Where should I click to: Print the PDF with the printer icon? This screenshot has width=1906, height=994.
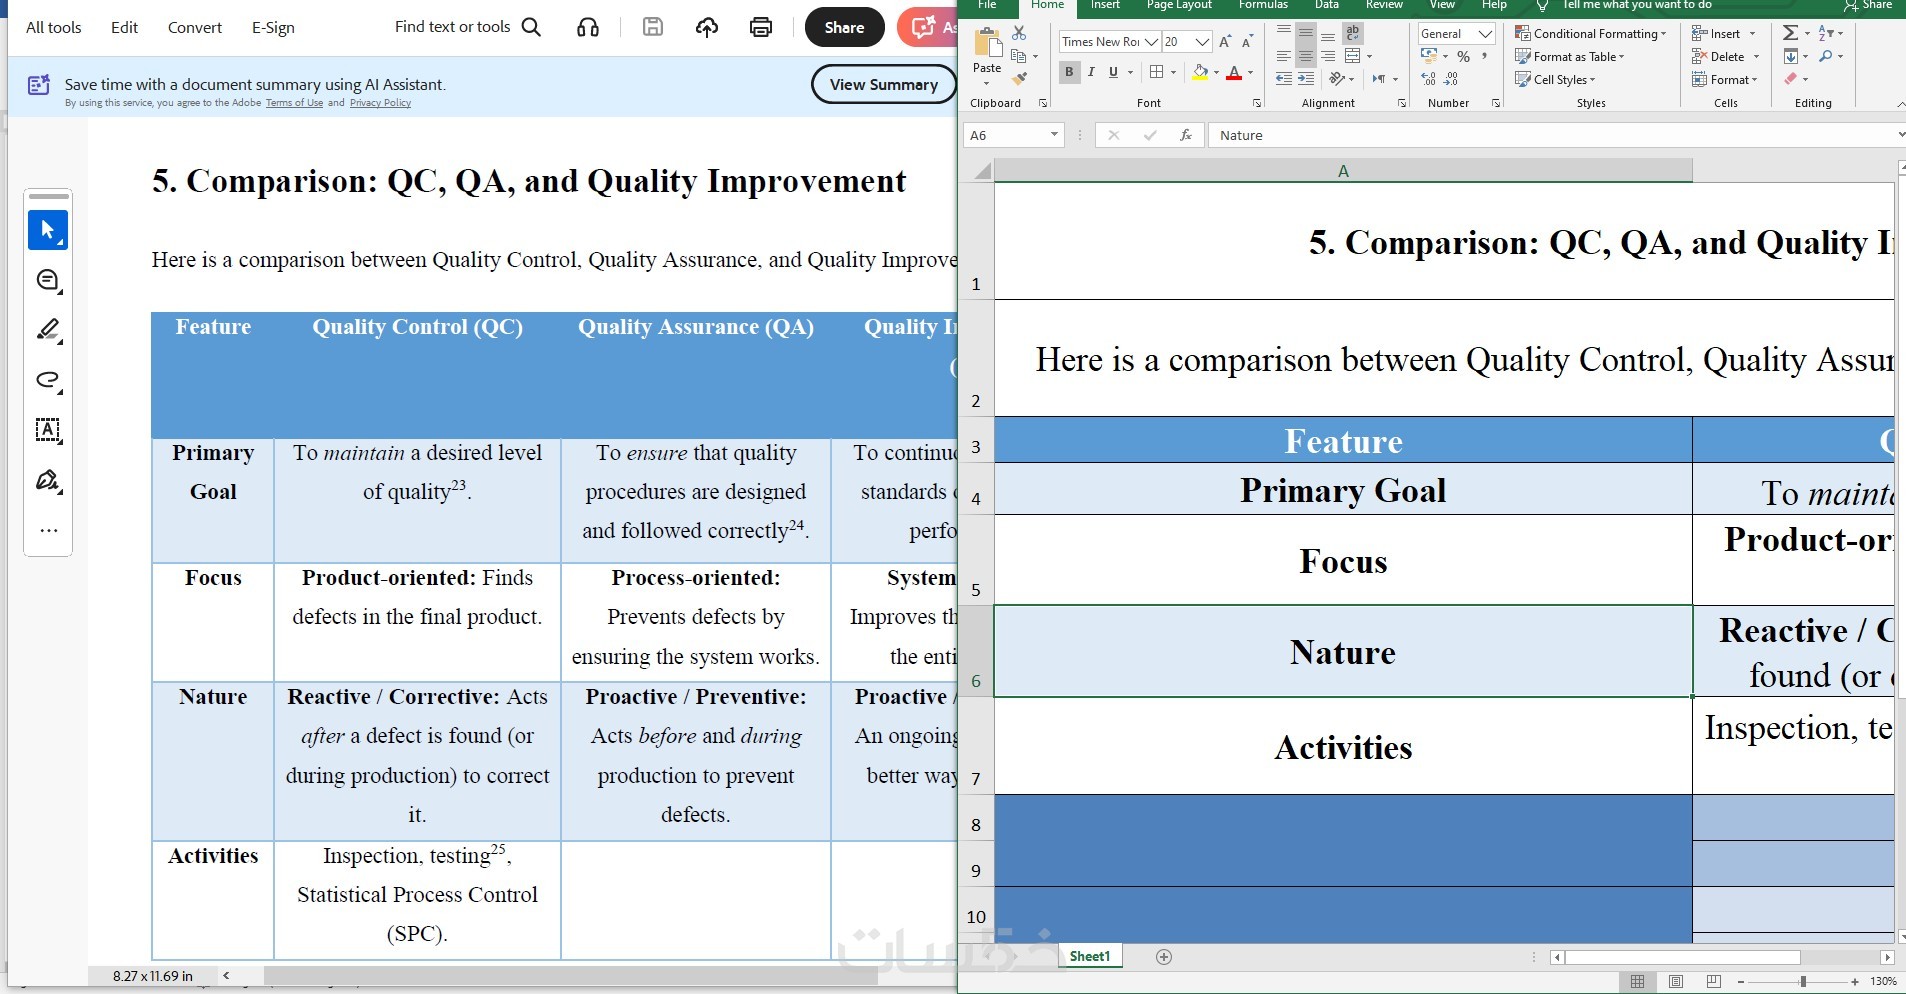[x=761, y=27]
